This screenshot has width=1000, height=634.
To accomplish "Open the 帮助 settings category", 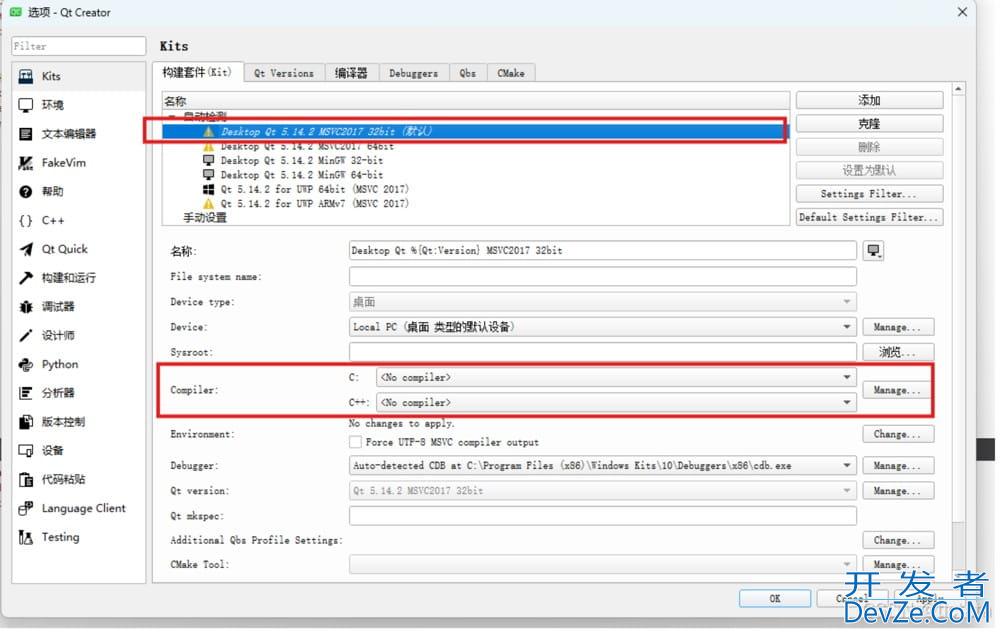I will point(79,192).
